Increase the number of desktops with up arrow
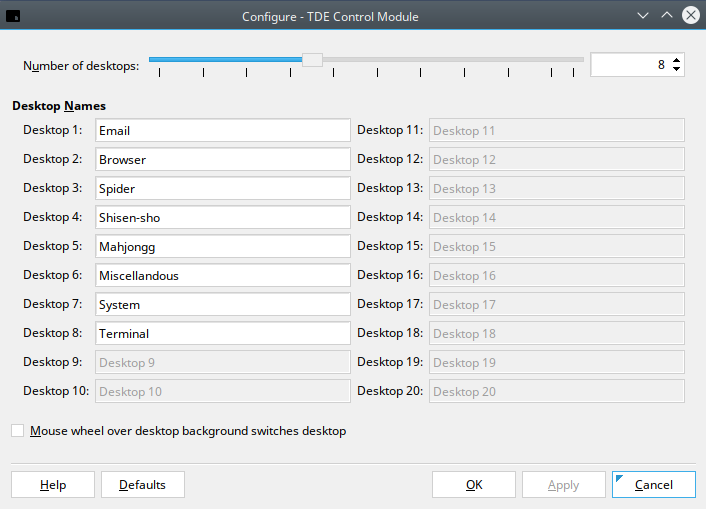706x509 pixels. pos(677,59)
